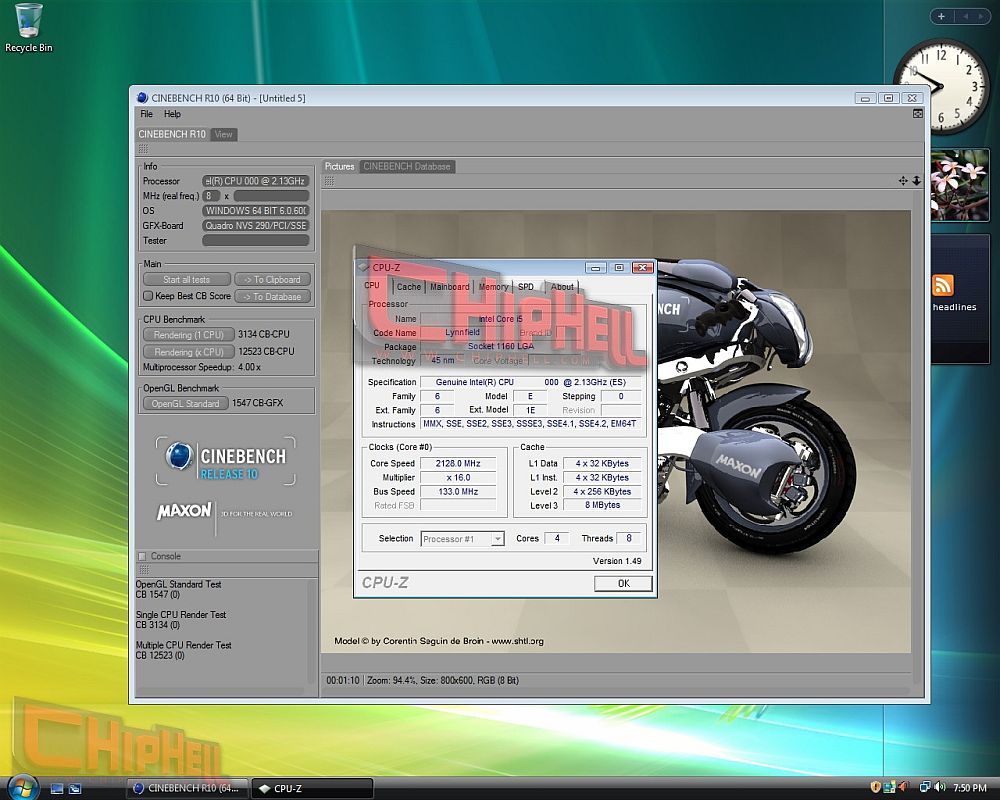Open the Help menu in CINEBENCH

172,114
